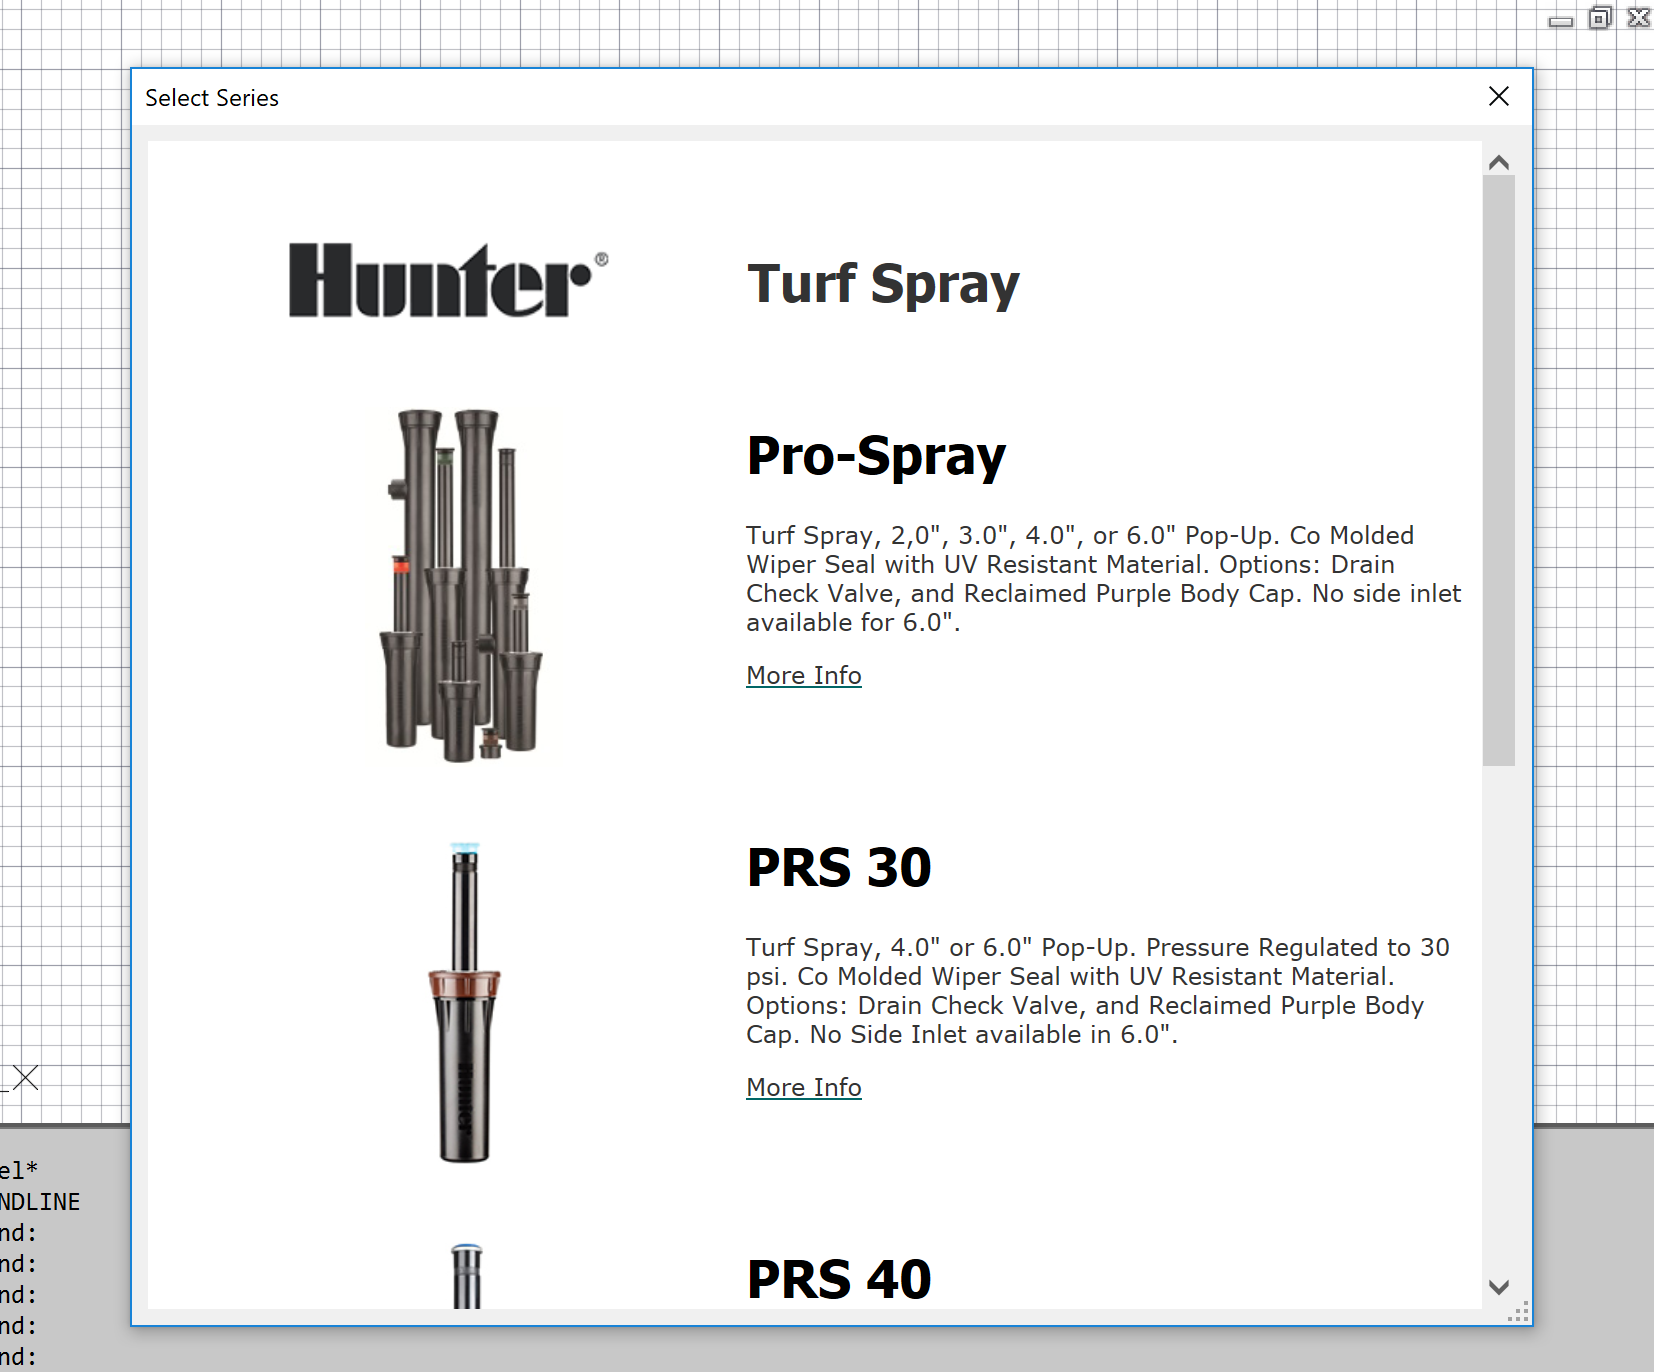Close the Select Series dialog
The width and height of the screenshot is (1654, 1372).
tap(1498, 96)
